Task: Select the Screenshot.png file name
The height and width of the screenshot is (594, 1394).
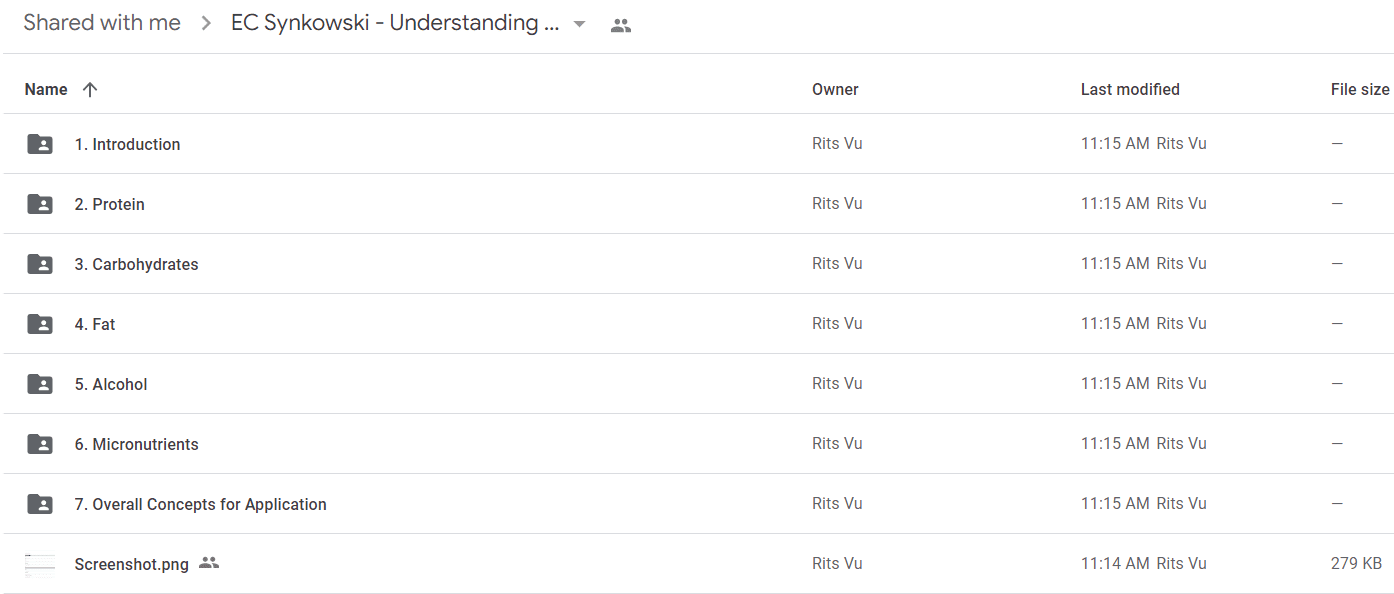Action: (131, 564)
